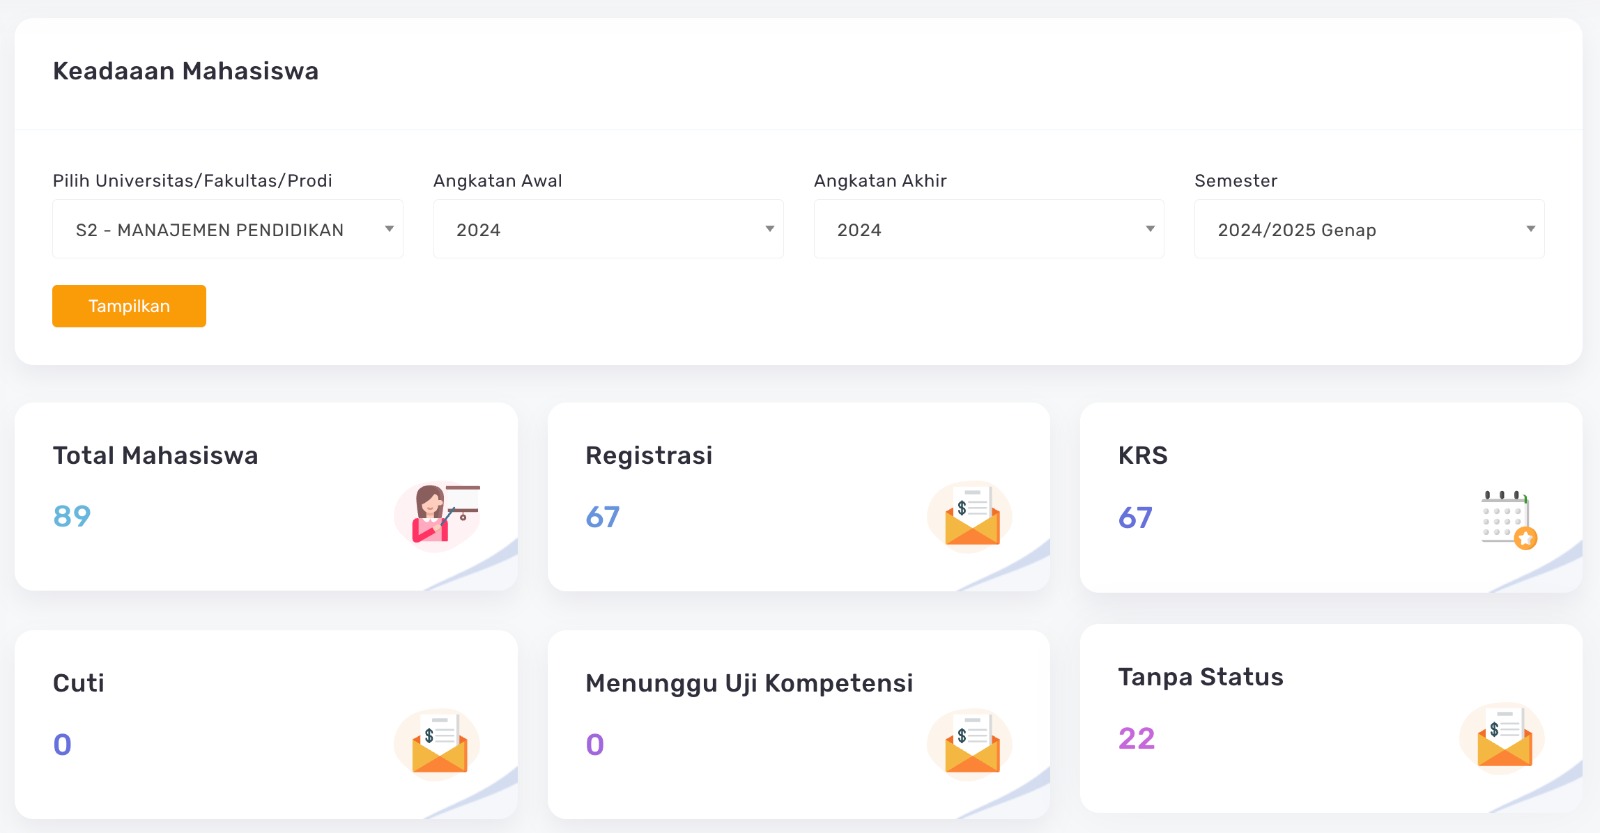Expand the Angkatan Awal dropdown

tap(608, 230)
